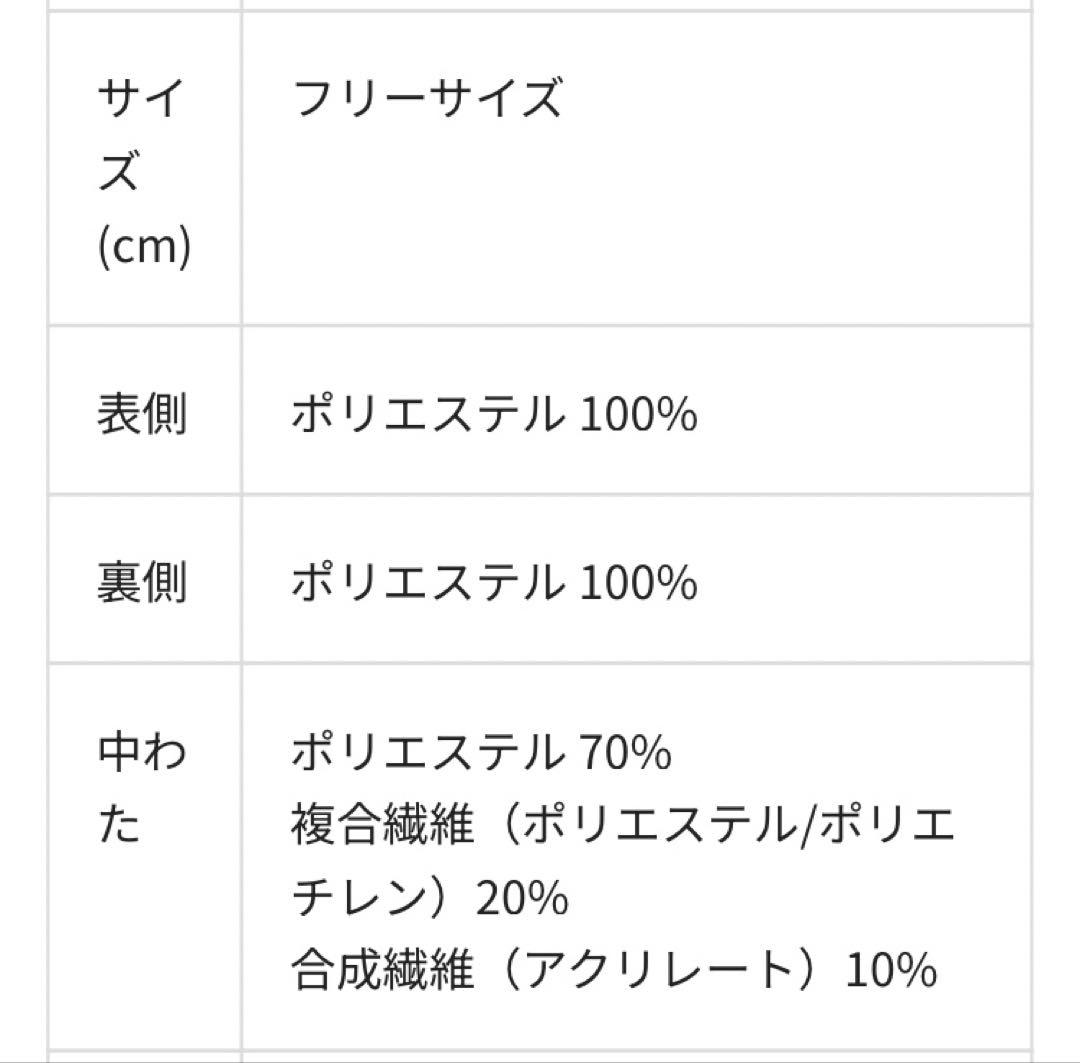Image resolution: width=1080 pixels, height=1063 pixels.
Task: Click the ポリエステル/ポリエ text in parentheses
Action: click(738, 827)
